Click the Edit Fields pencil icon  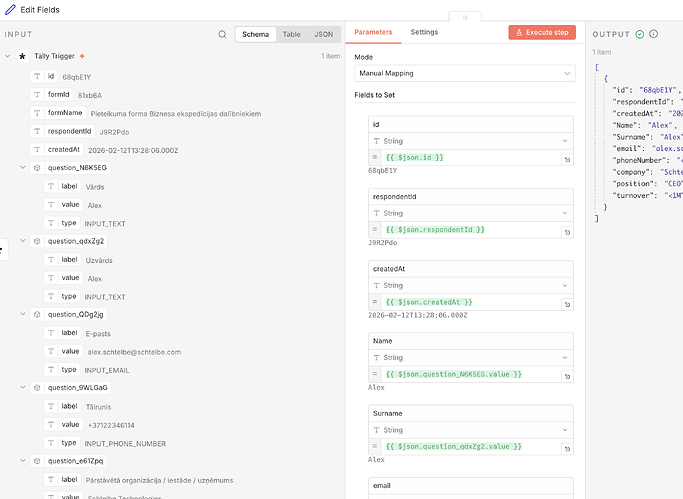click(11, 9)
